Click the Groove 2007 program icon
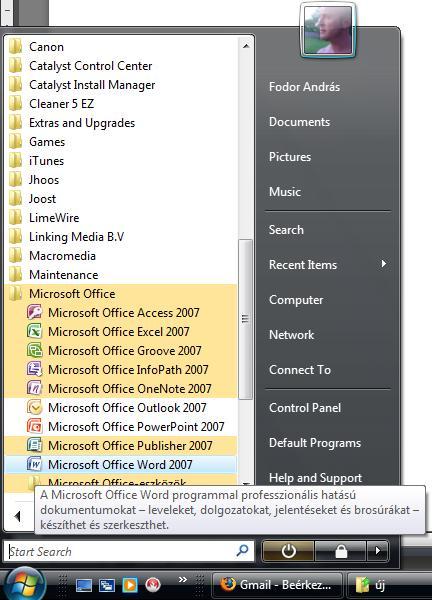 [34, 351]
